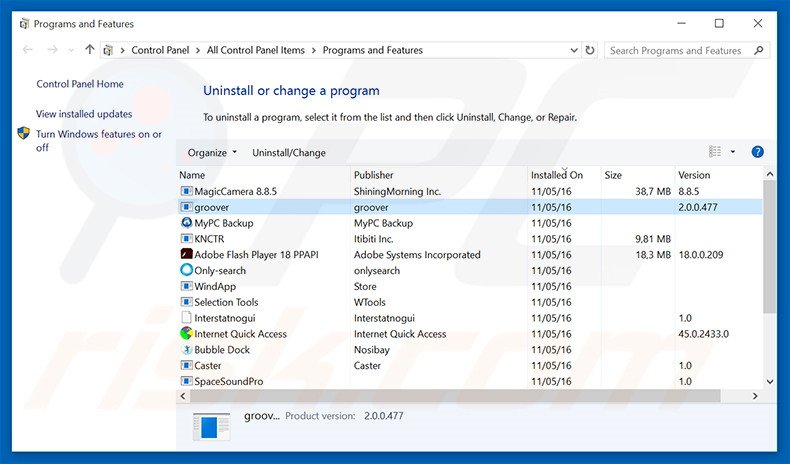Click Control Panel breadcrumb
The height and width of the screenshot is (464, 790).
click(x=160, y=50)
